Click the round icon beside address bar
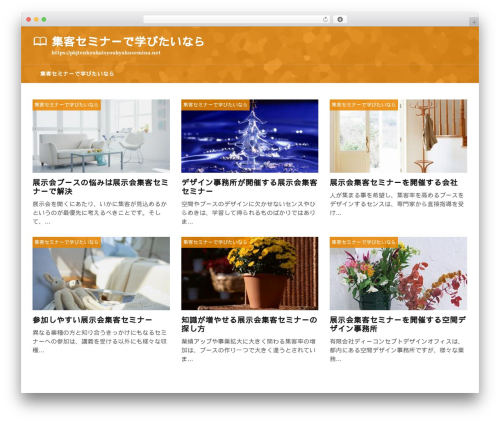The image size is (500, 423). pyautogui.click(x=340, y=20)
